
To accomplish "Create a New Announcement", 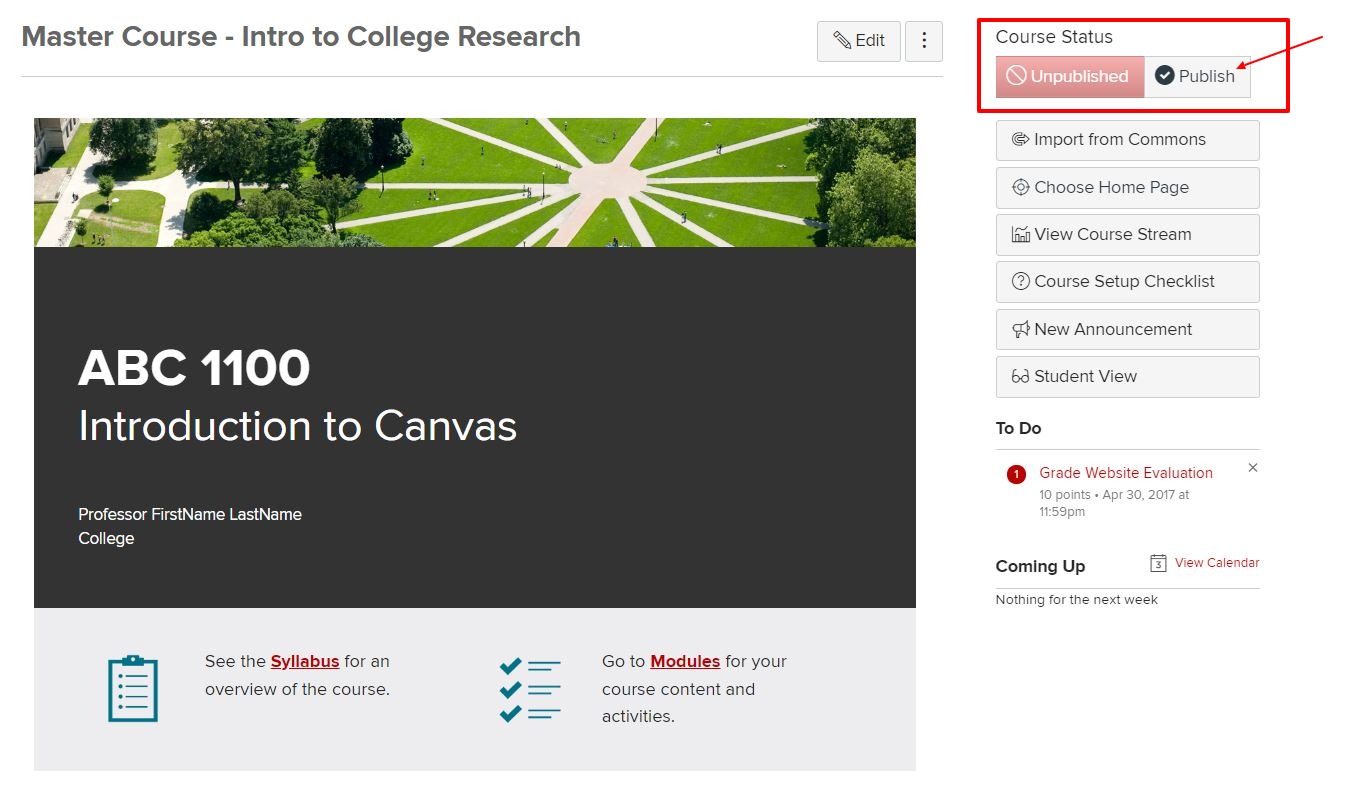I will coord(1127,329).
